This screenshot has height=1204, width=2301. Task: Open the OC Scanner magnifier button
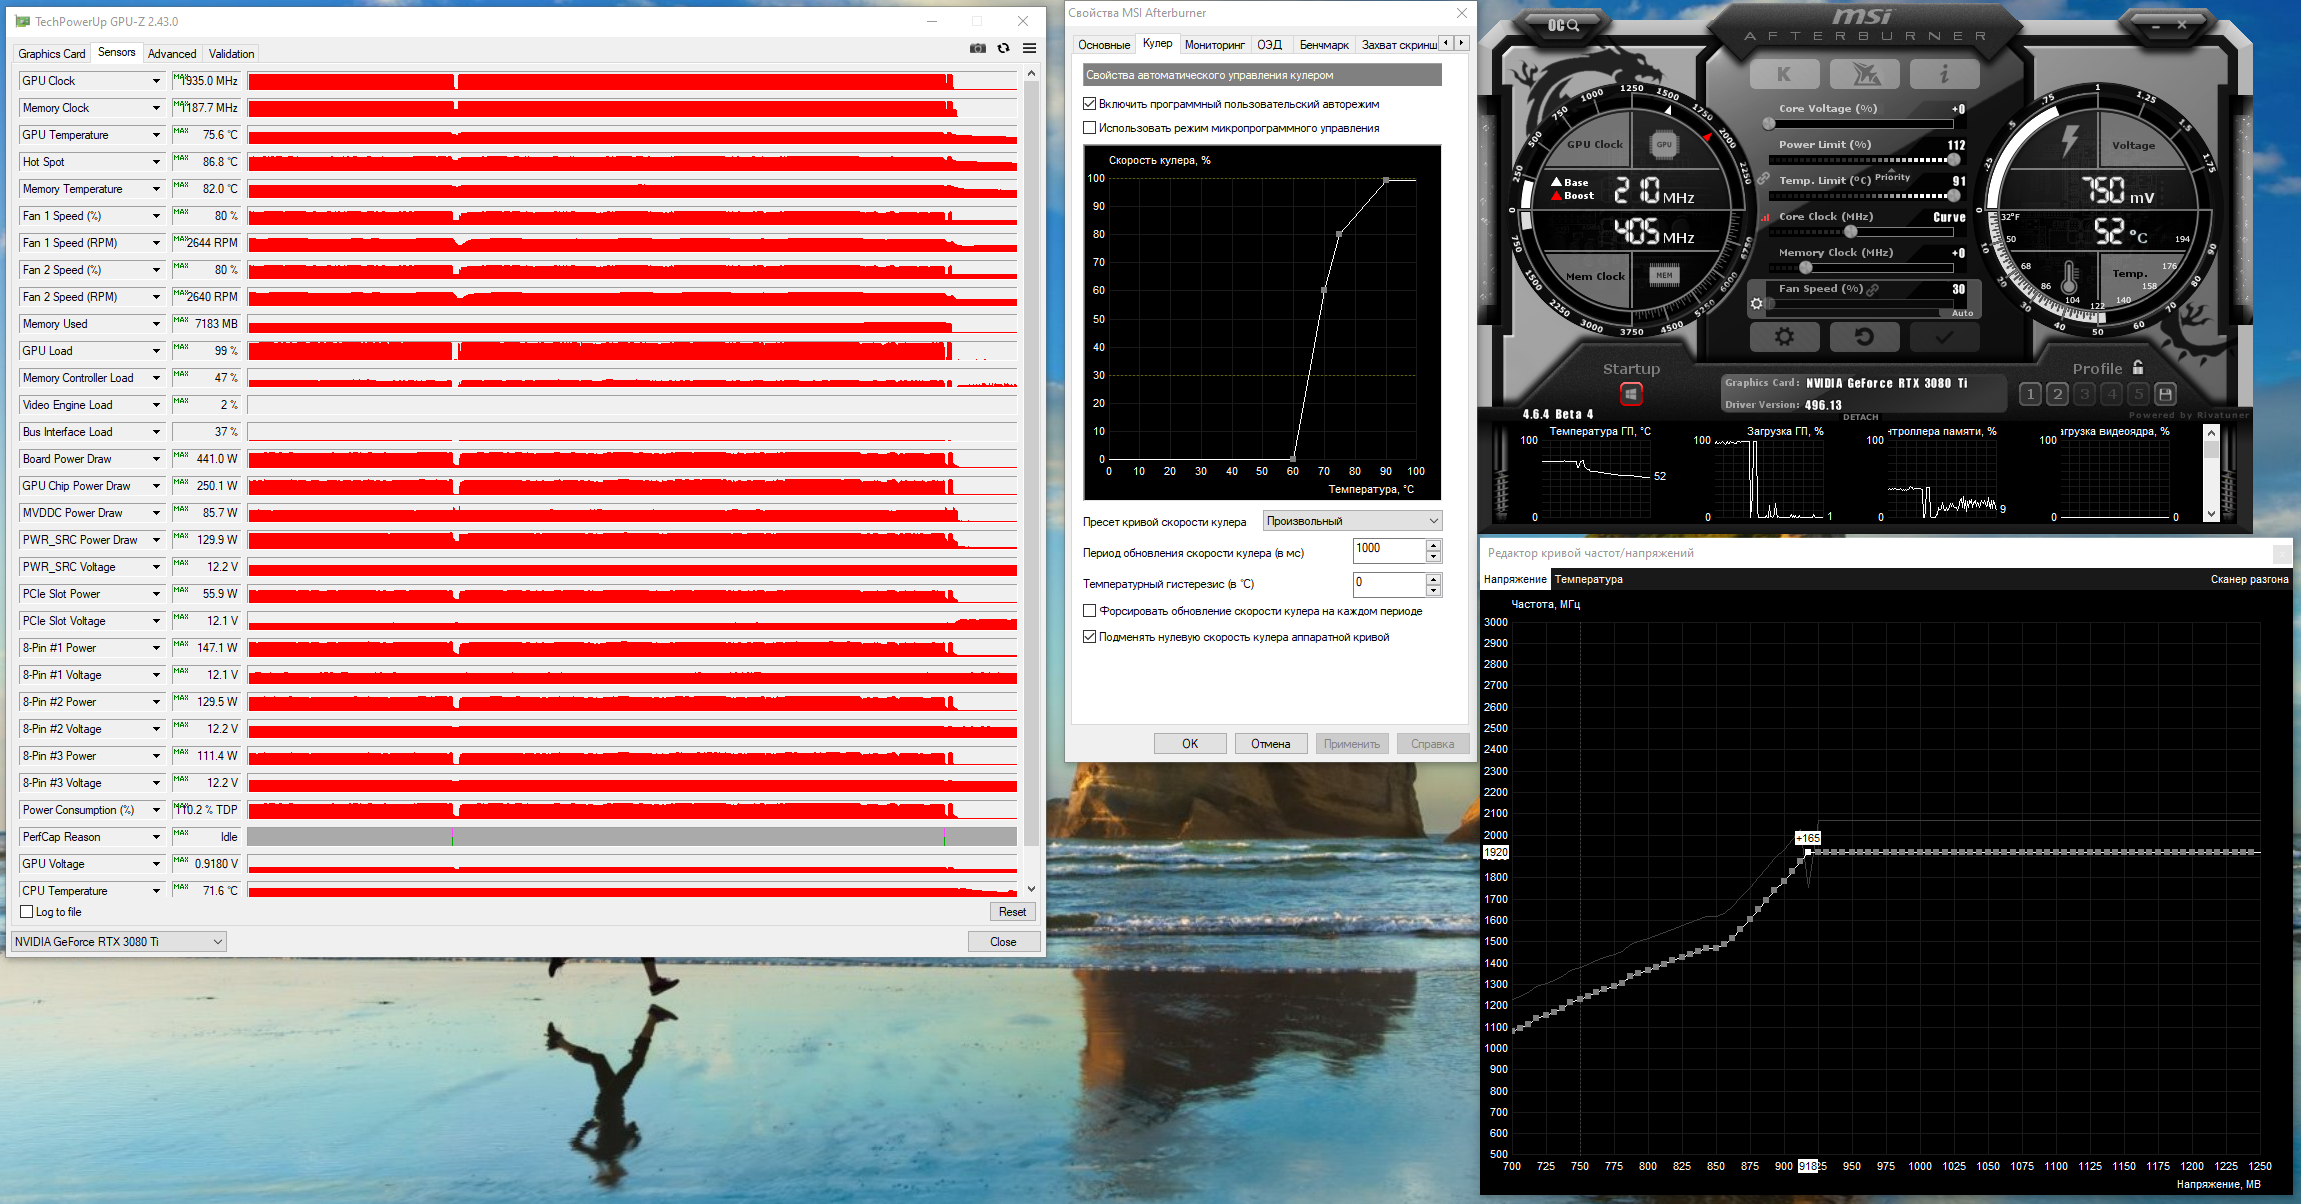click(x=1563, y=25)
